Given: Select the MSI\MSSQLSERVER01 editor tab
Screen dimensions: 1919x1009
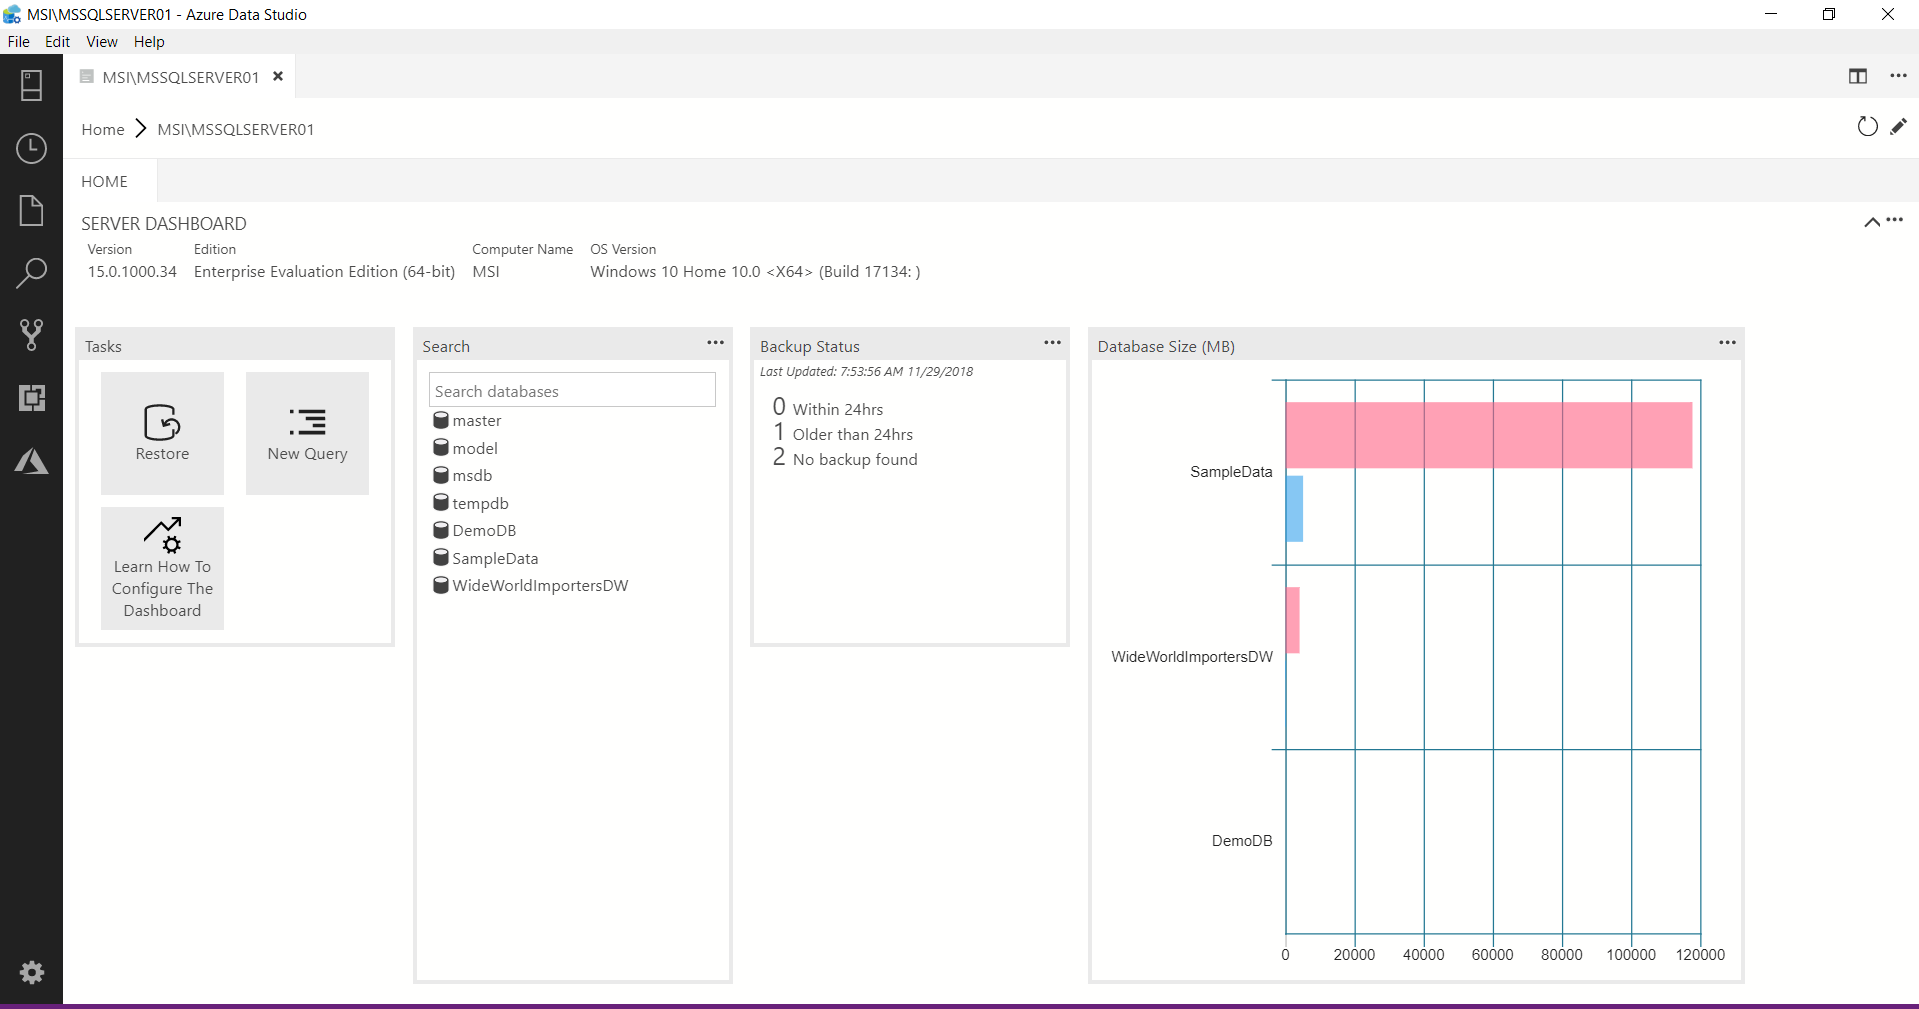Looking at the screenshot, I should (x=180, y=77).
